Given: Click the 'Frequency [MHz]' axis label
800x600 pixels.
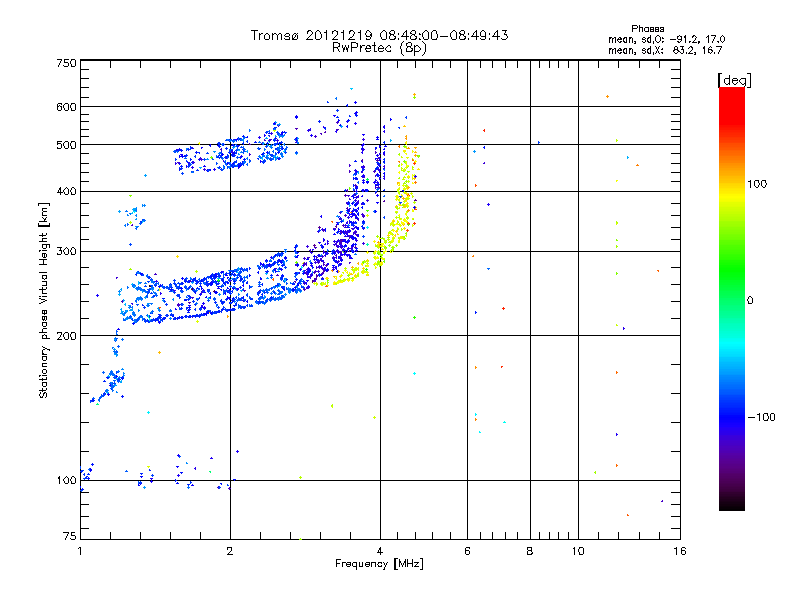Looking at the screenshot, I should click(x=379, y=564).
